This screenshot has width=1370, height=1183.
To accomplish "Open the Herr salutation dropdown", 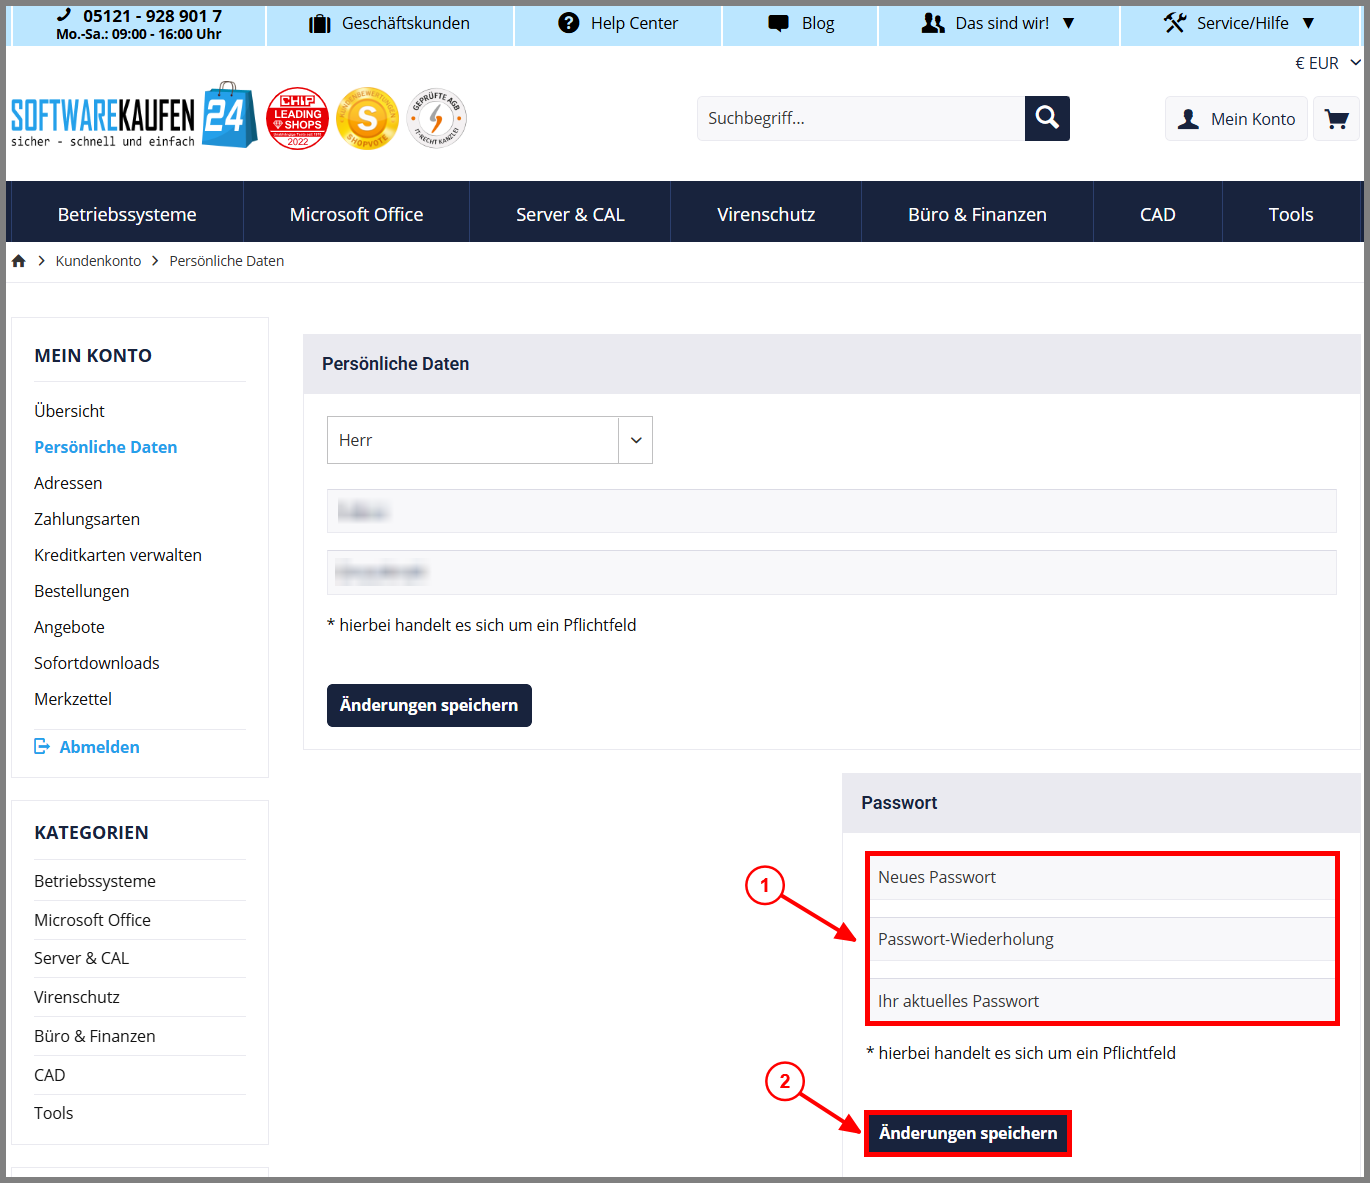I will pos(490,440).
